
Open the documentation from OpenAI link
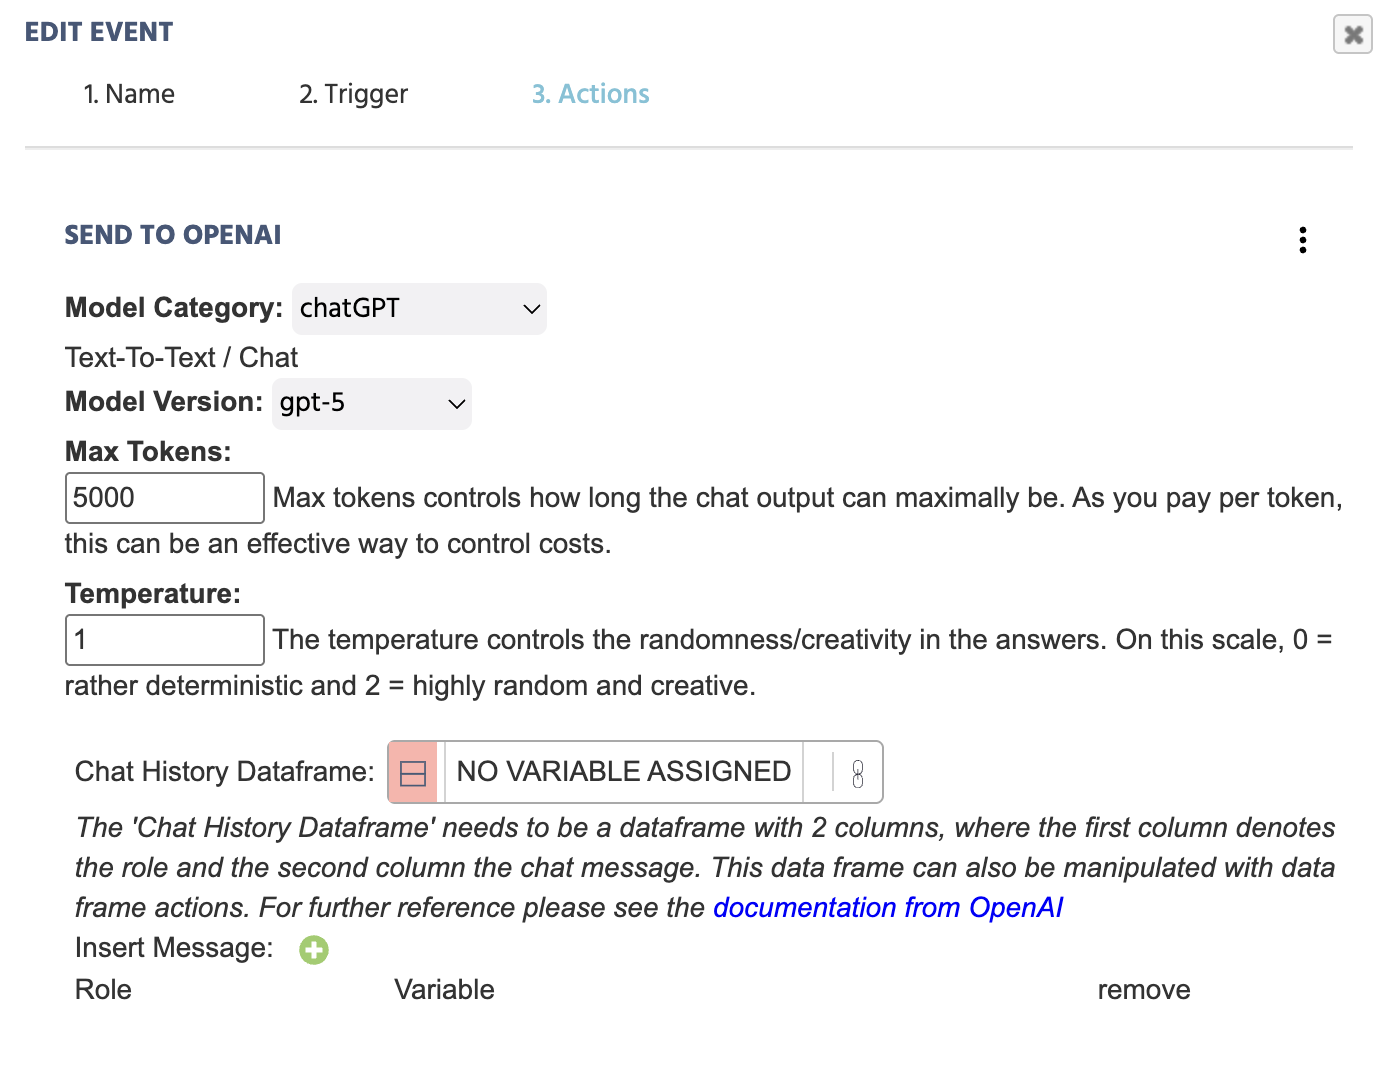(887, 907)
